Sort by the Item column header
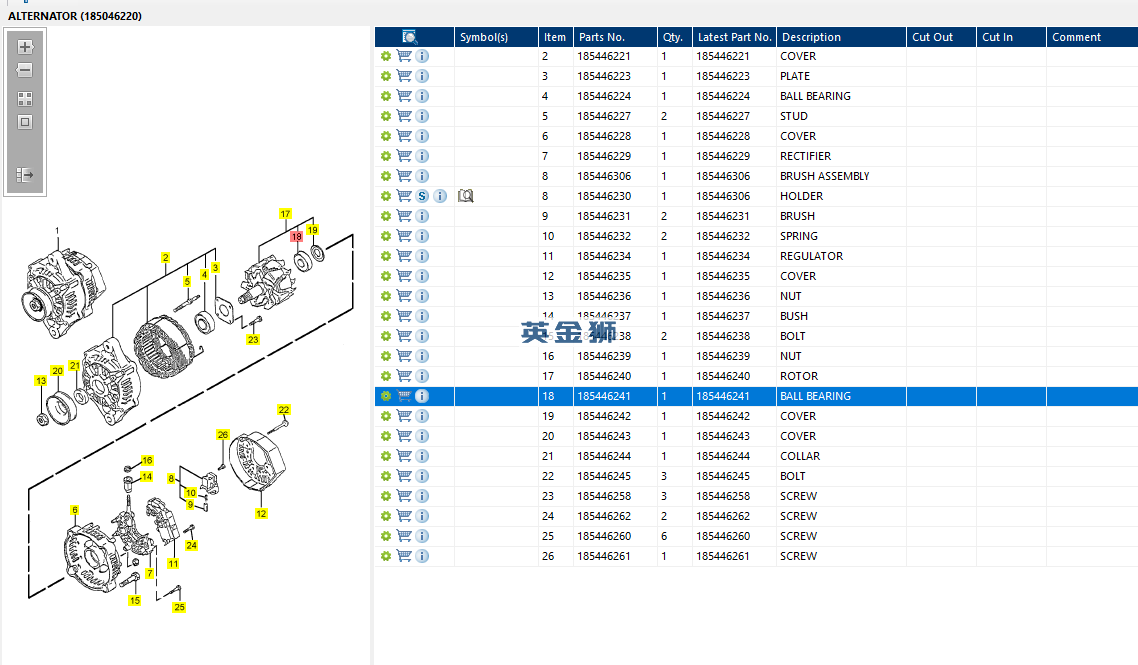The height and width of the screenshot is (665, 1138). (x=555, y=37)
